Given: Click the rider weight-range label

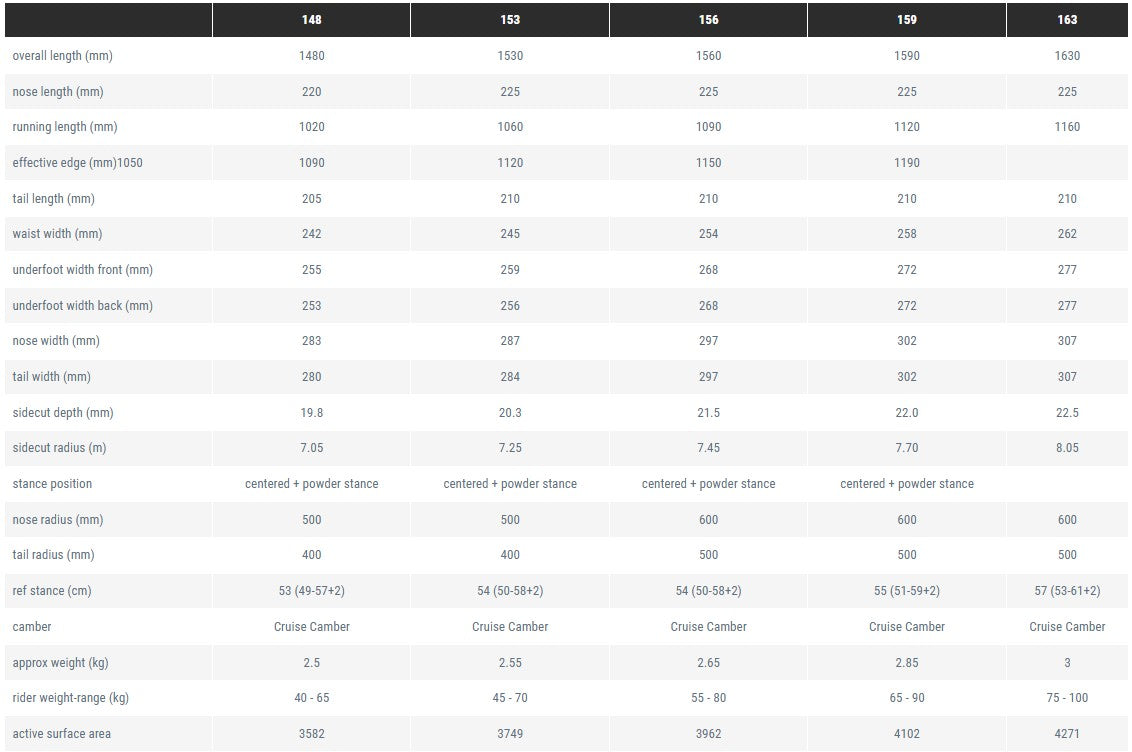Looking at the screenshot, I should pyautogui.click(x=70, y=698).
